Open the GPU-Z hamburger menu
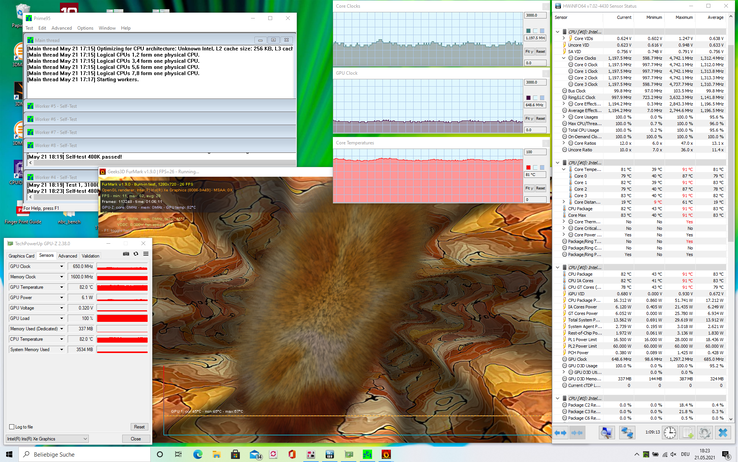The width and height of the screenshot is (738, 462). point(145,254)
